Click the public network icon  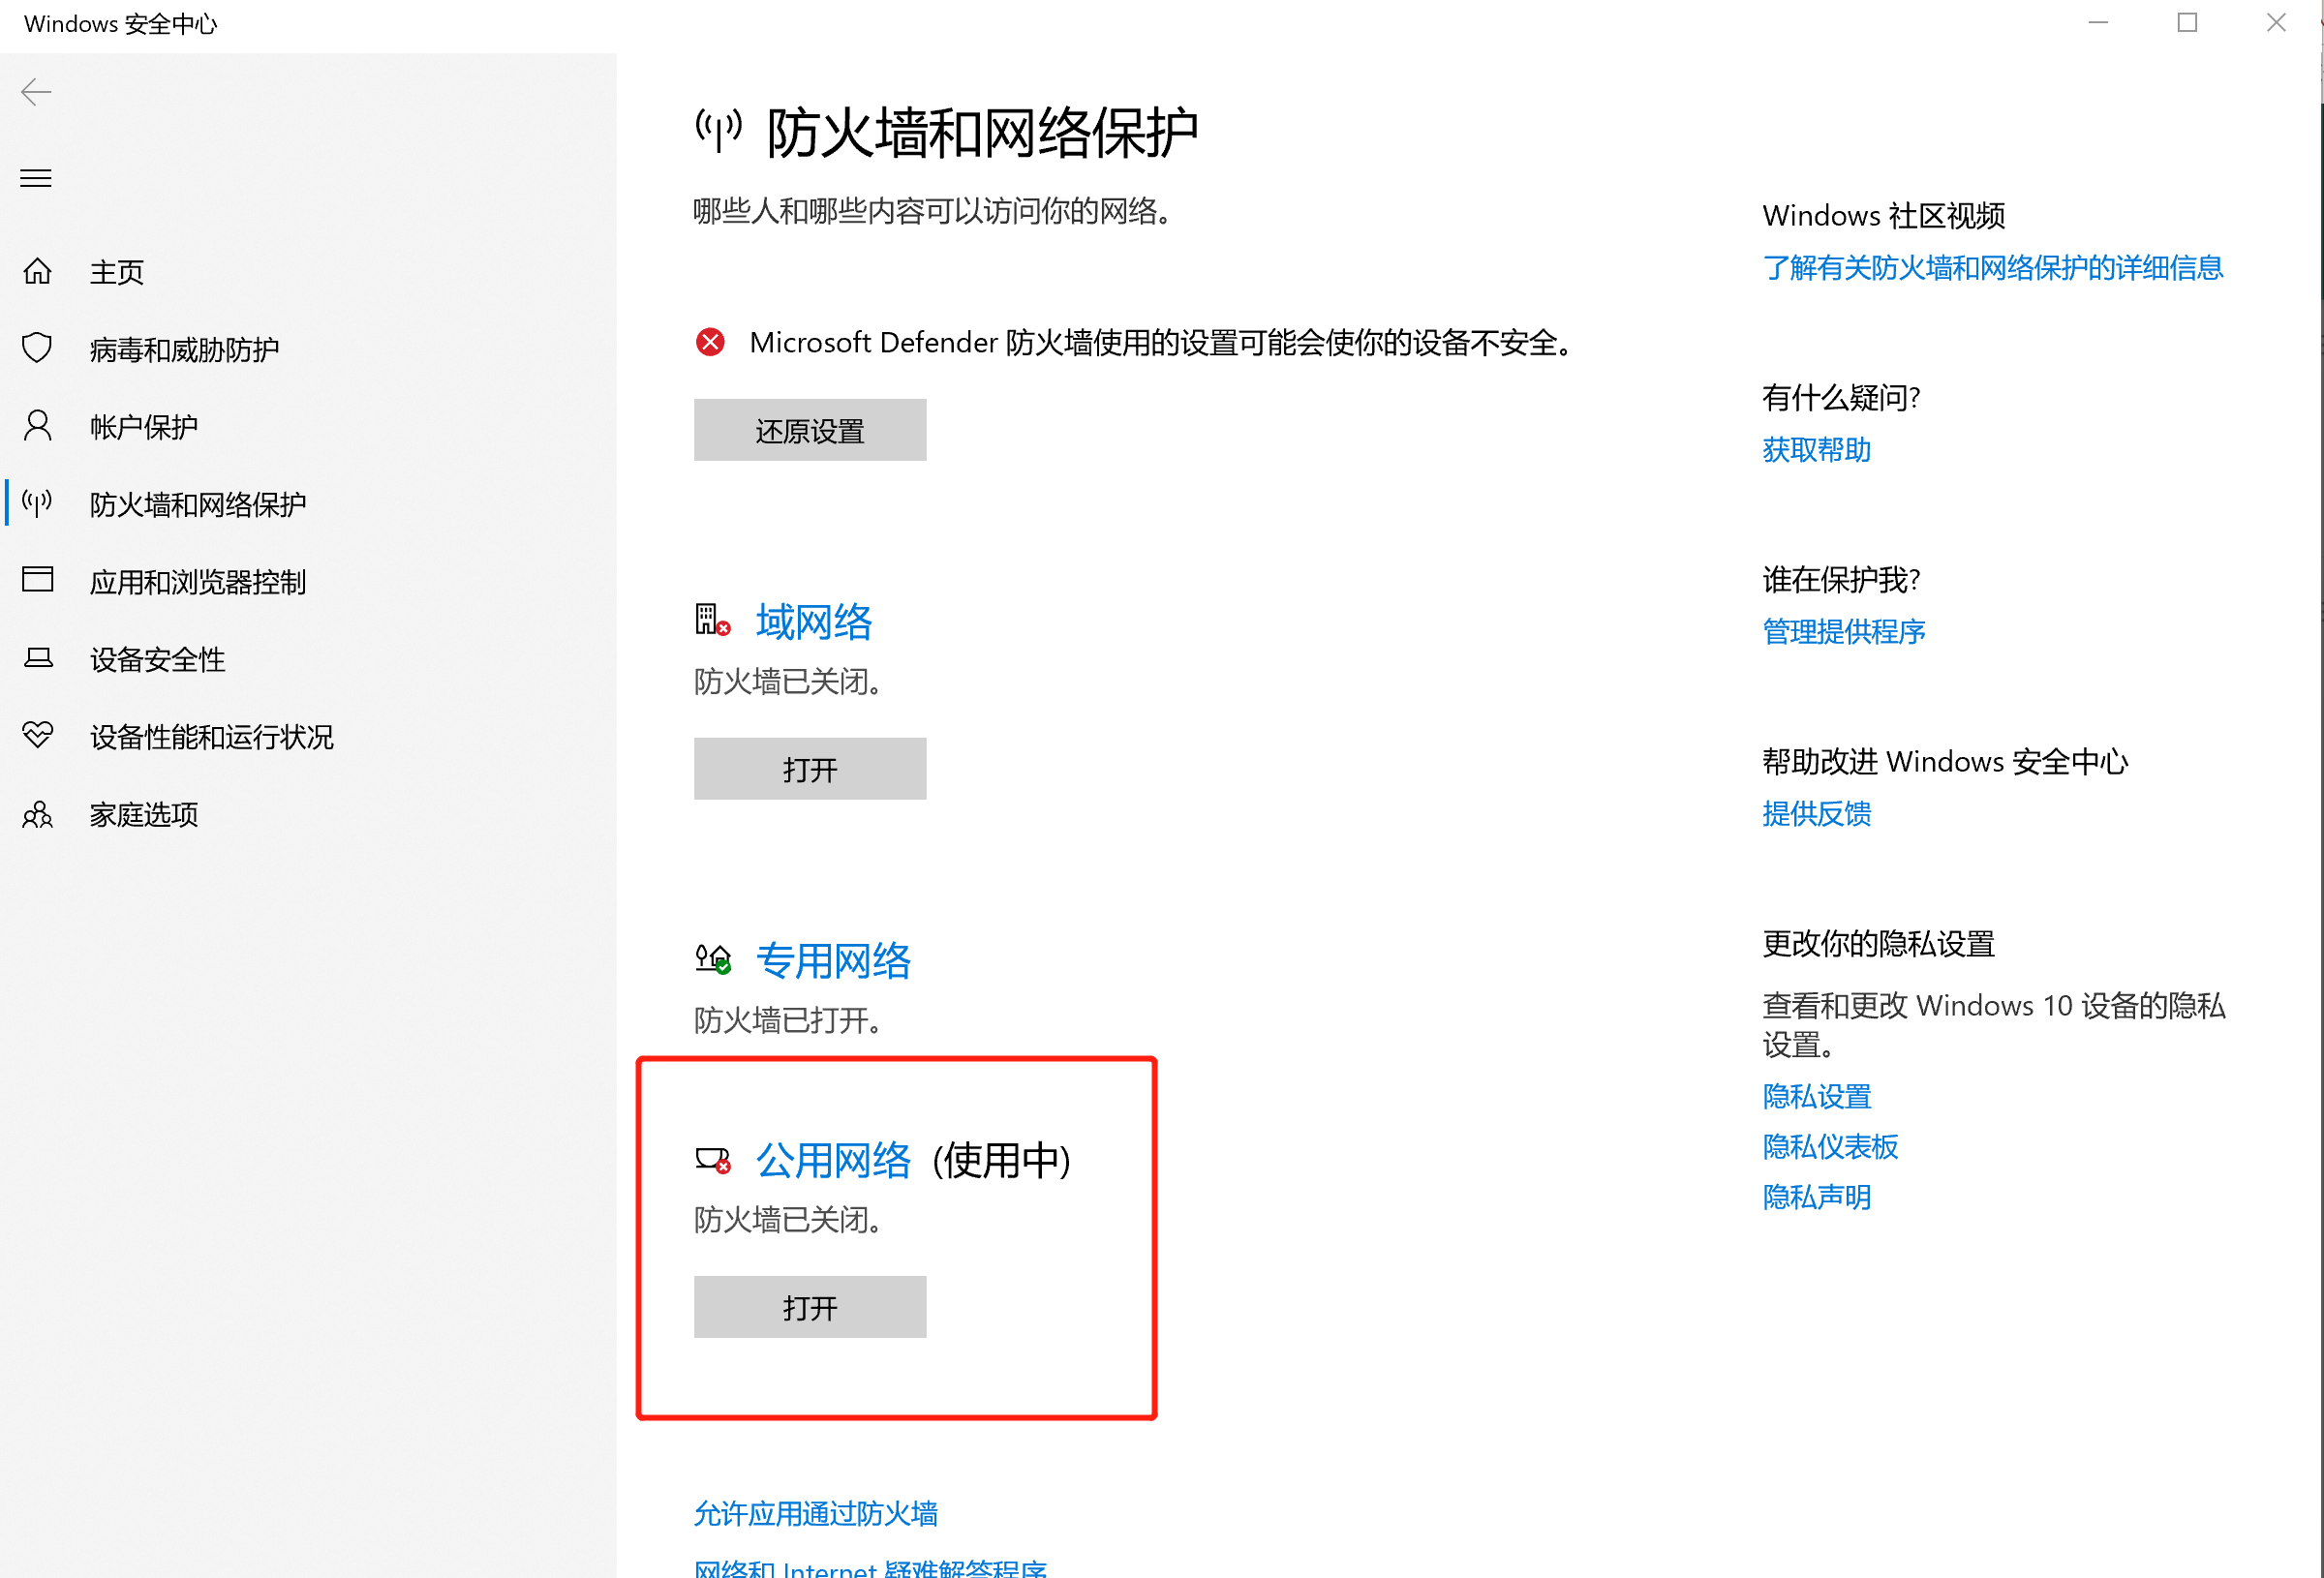(713, 1160)
